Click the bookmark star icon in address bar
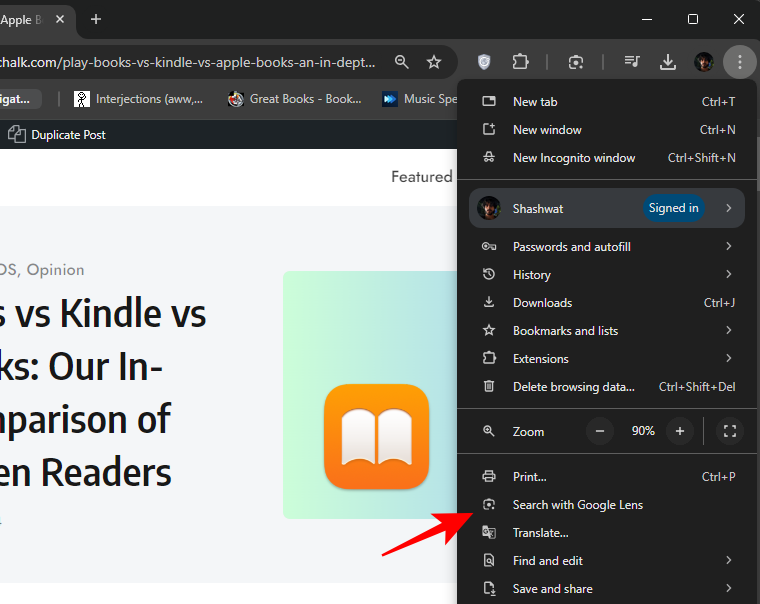The width and height of the screenshot is (760, 604). 434,62
